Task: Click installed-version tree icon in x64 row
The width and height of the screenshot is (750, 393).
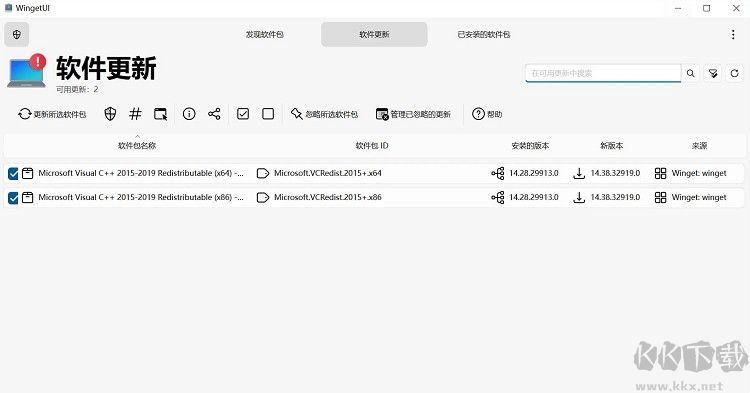Action: [497, 173]
